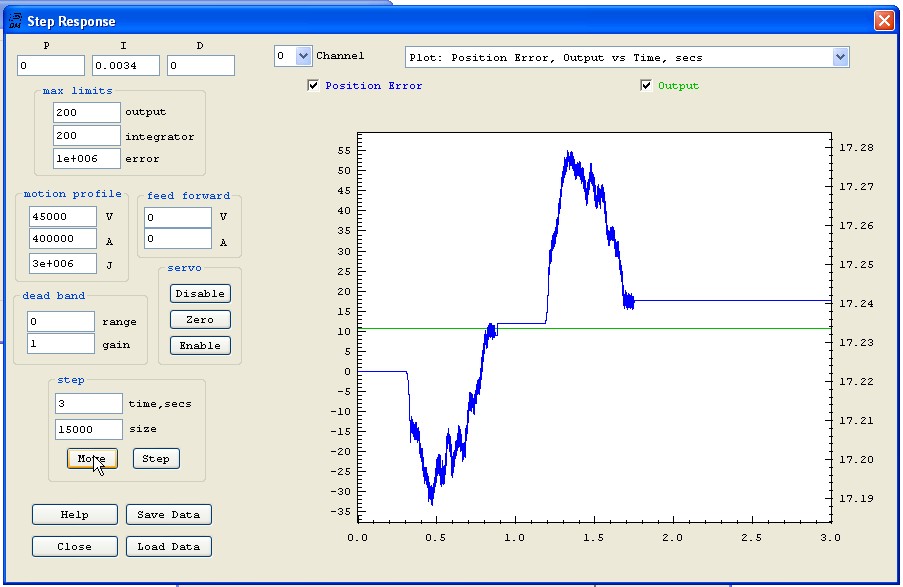Click the Step Response title bar icon

click(x=16, y=21)
